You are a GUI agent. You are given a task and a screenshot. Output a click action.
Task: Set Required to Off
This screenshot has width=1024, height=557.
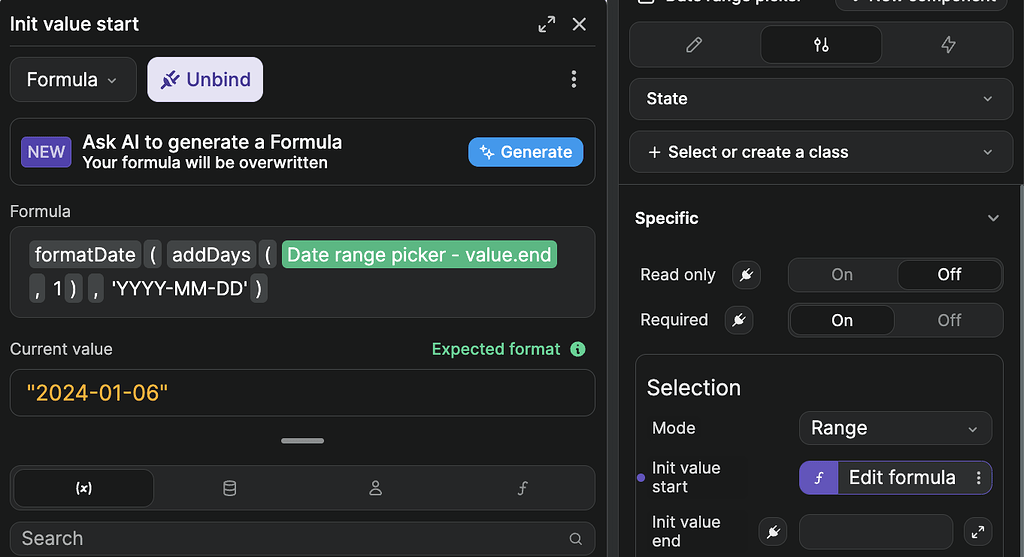pyautogui.click(x=949, y=320)
